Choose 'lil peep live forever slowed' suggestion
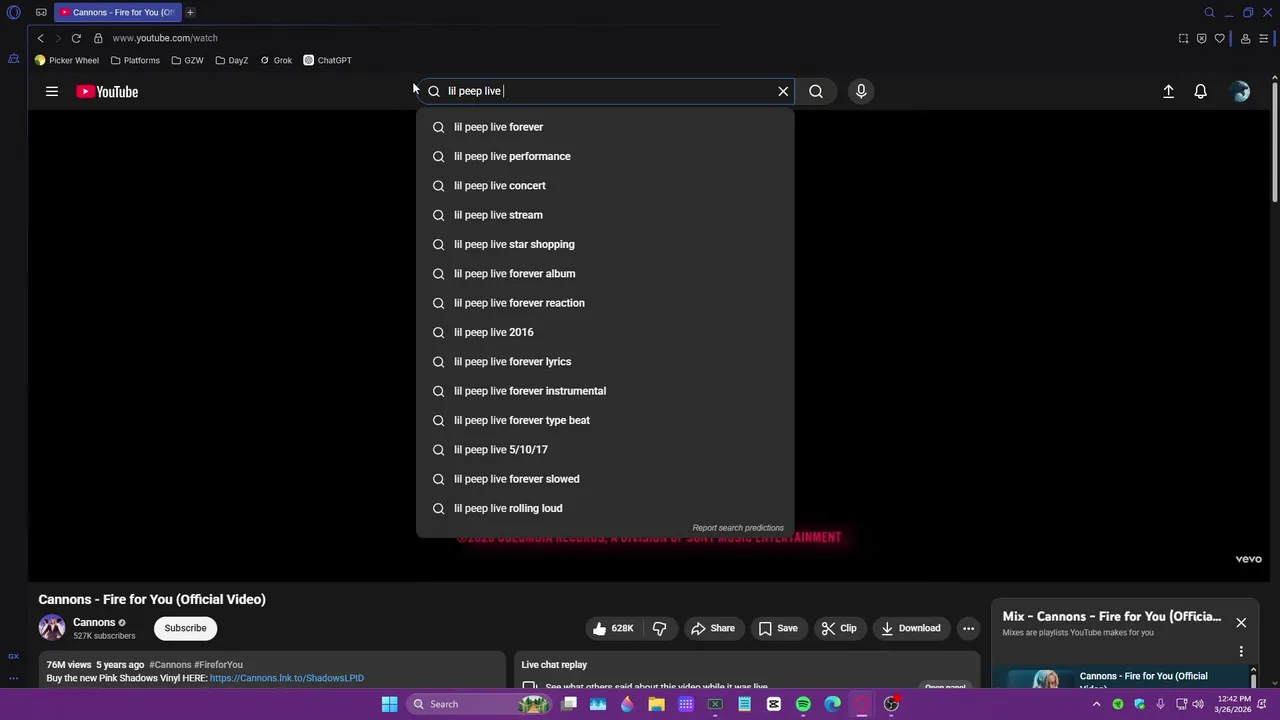This screenshot has height=720, width=1280. point(605,479)
